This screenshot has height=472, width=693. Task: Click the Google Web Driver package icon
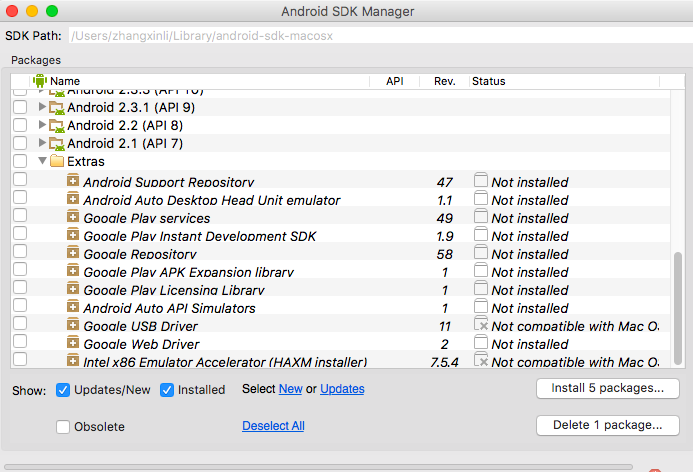pyautogui.click(x=73, y=344)
